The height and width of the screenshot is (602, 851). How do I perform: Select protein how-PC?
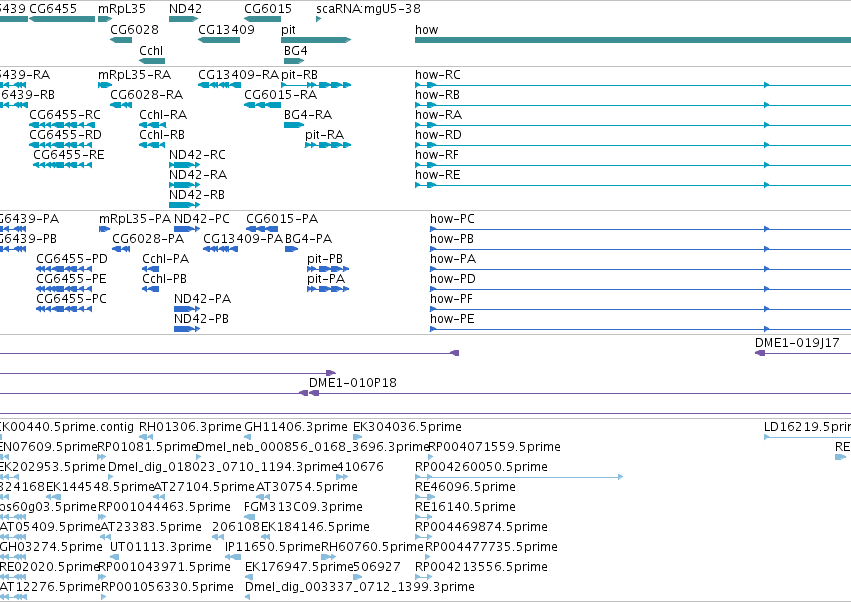click(452, 219)
